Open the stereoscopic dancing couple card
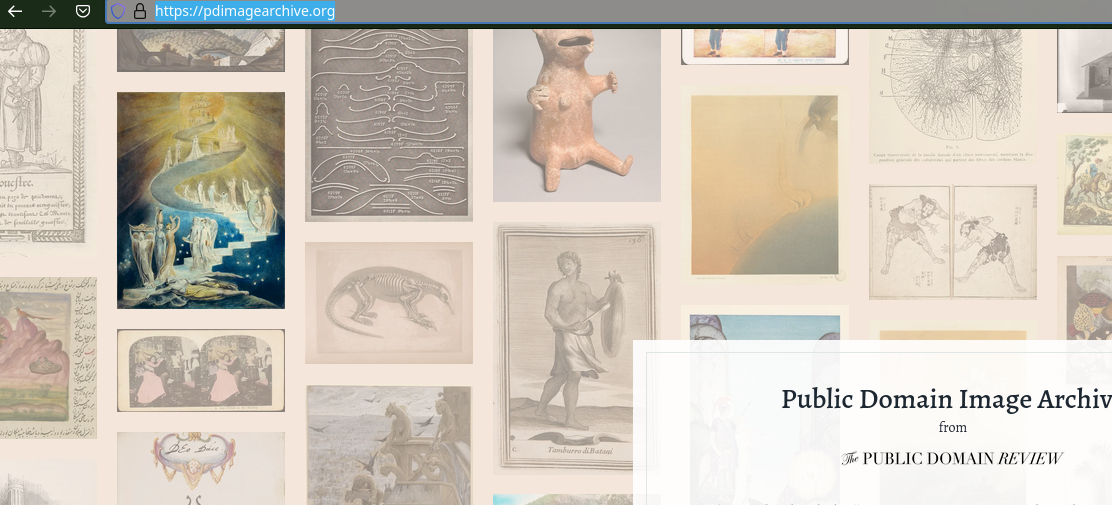The width and height of the screenshot is (1112, 505). click(201, 370)
